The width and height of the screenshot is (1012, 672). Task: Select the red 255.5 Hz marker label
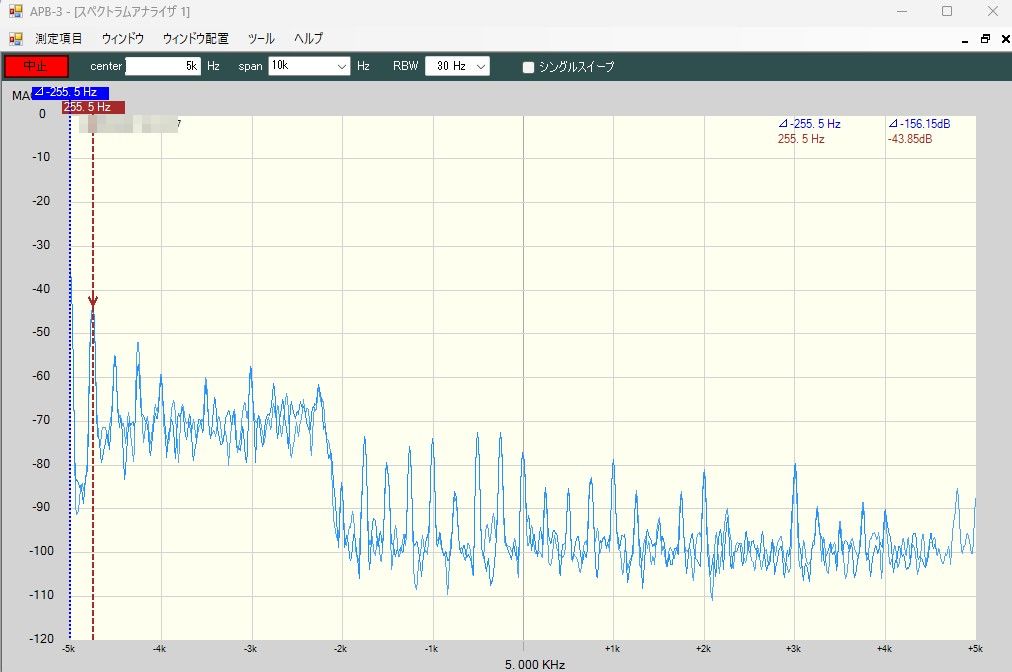point(93,107)
